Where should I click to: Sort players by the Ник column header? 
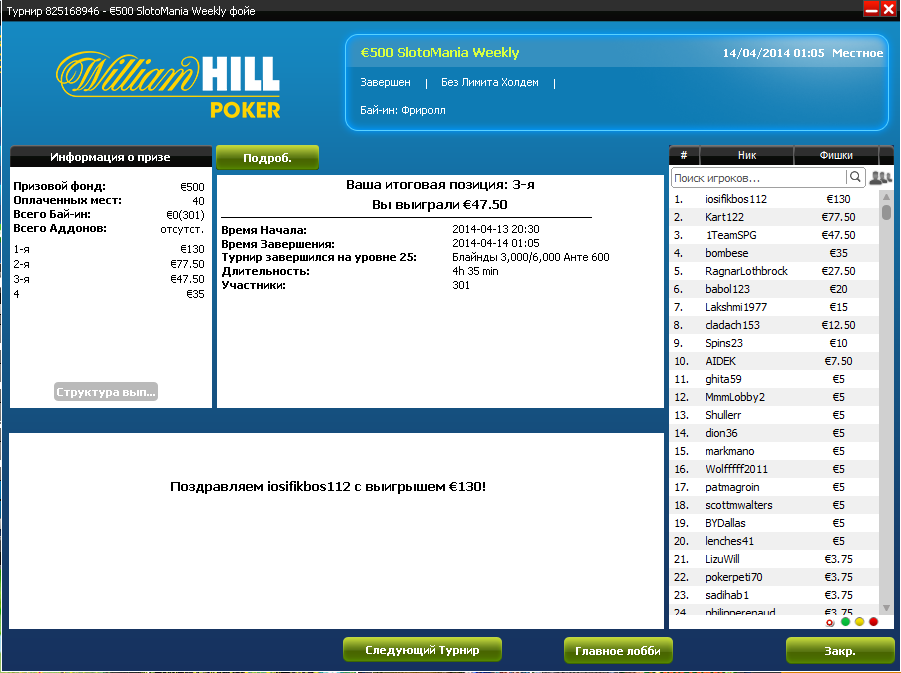coord(746,155)
